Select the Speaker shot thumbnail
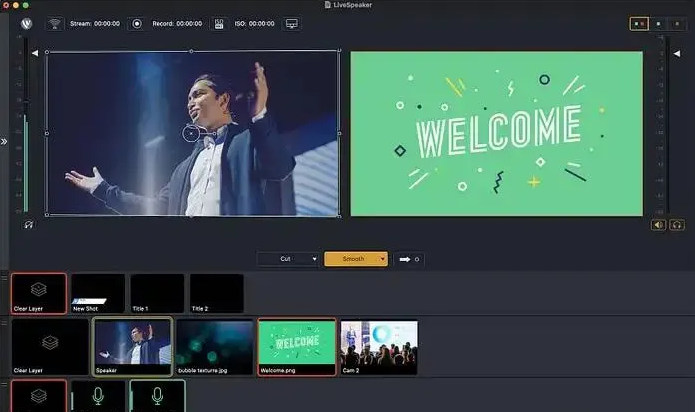The width and height of the screenshot is (695, 412). pos(132,347)
